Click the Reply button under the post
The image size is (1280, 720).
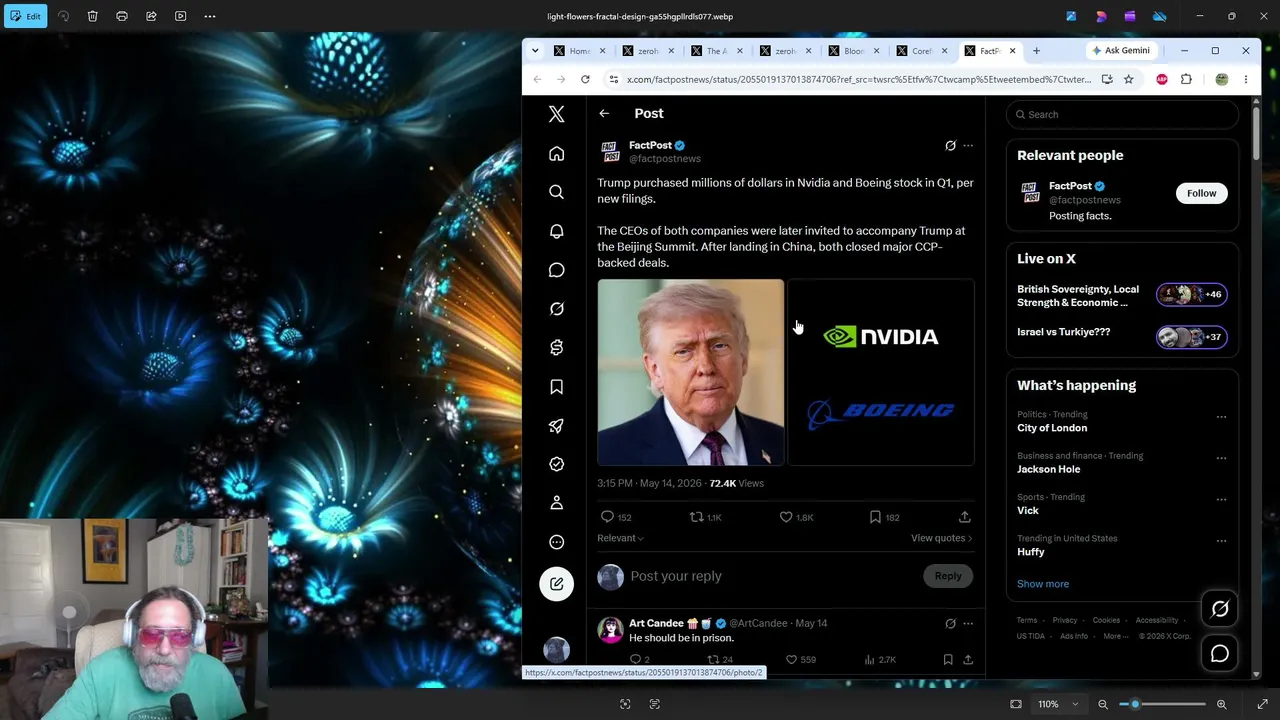948,576
